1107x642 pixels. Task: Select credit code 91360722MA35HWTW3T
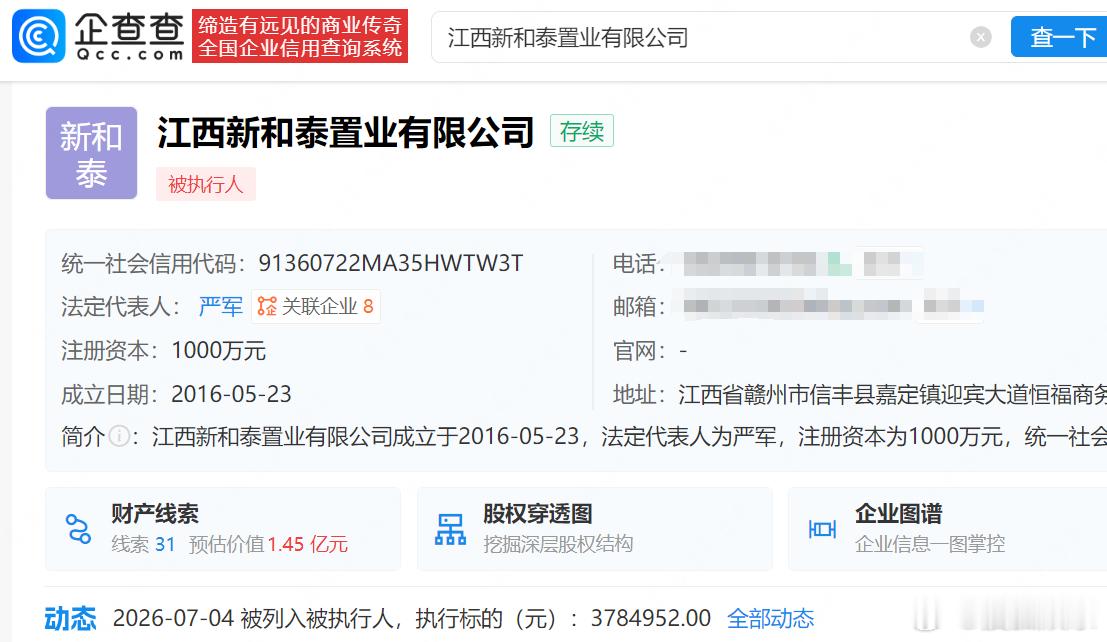(x=390, y=263)
